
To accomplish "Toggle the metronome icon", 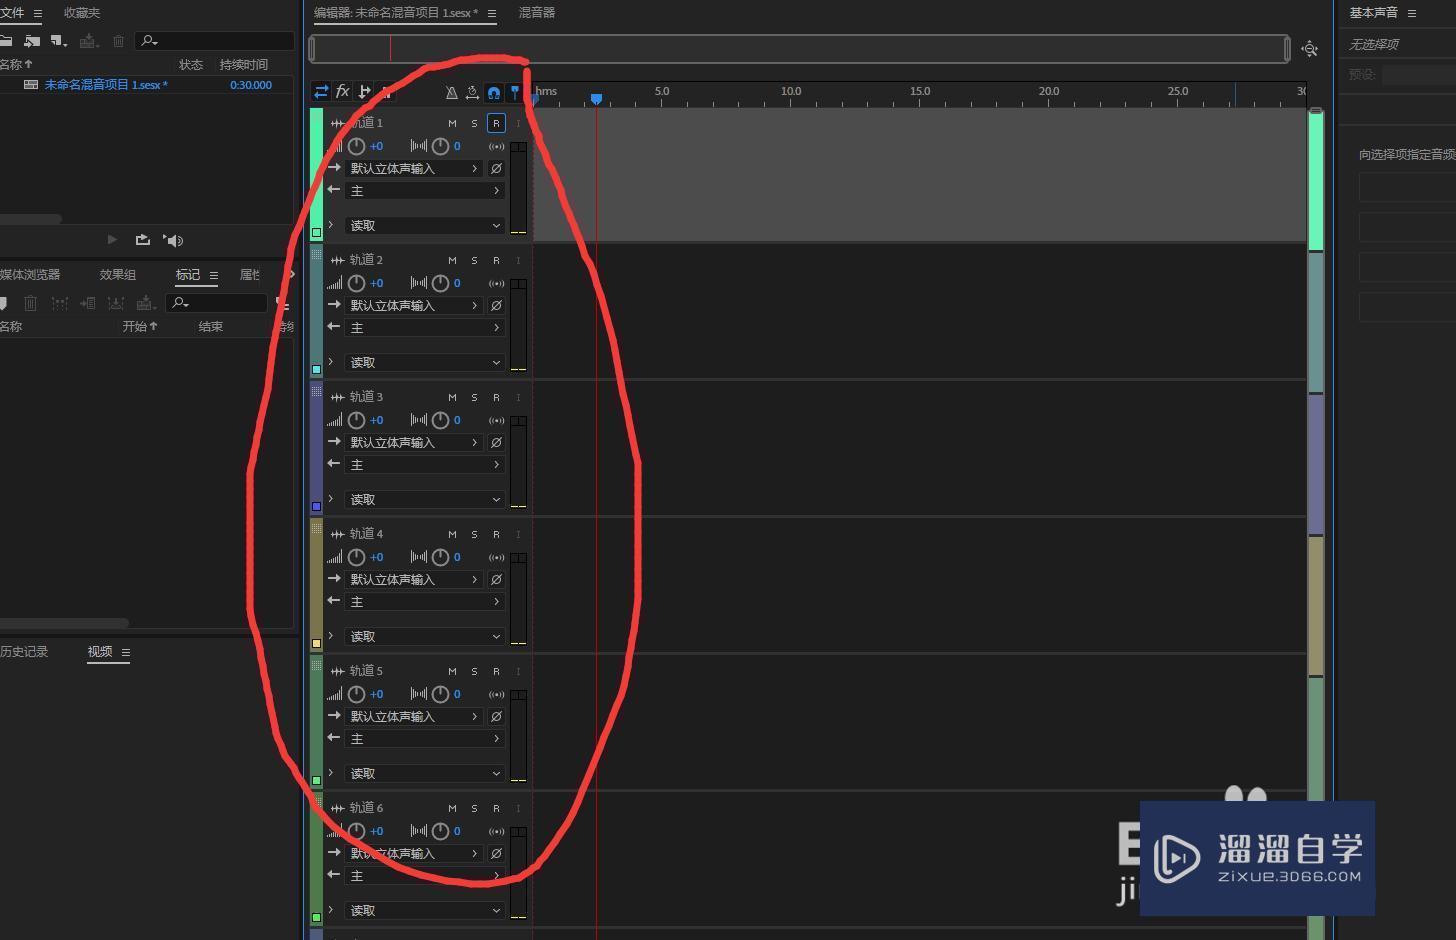I will [451, 93].
